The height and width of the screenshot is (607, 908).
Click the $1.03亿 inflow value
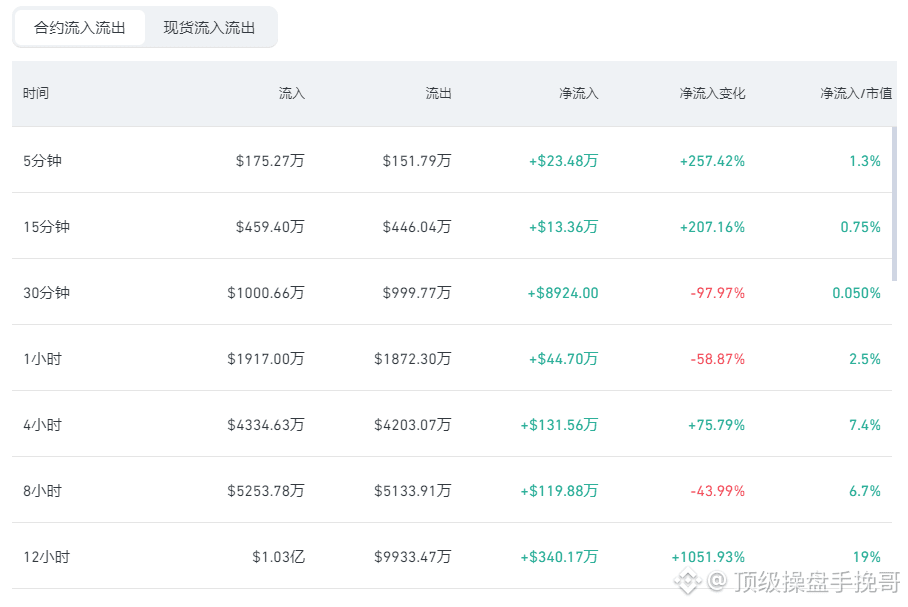coord(278,557)
